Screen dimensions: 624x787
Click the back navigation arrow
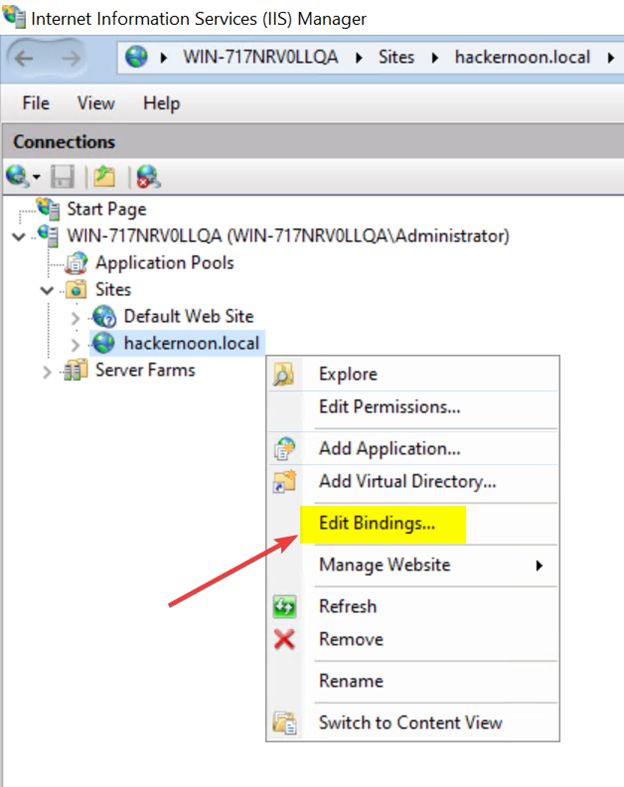[x=24, y=59]
